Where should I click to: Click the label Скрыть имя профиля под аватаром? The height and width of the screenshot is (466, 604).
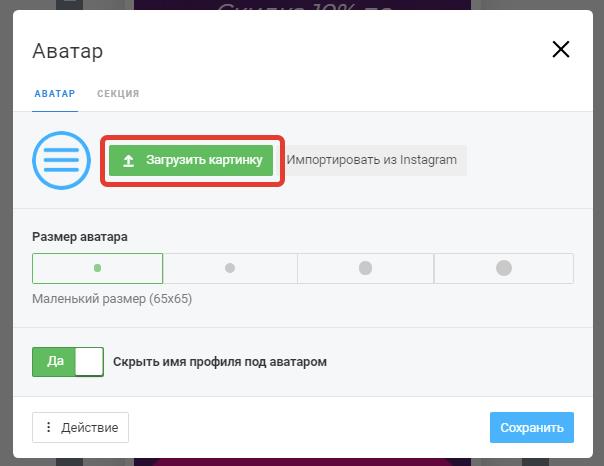pos(220,362)
